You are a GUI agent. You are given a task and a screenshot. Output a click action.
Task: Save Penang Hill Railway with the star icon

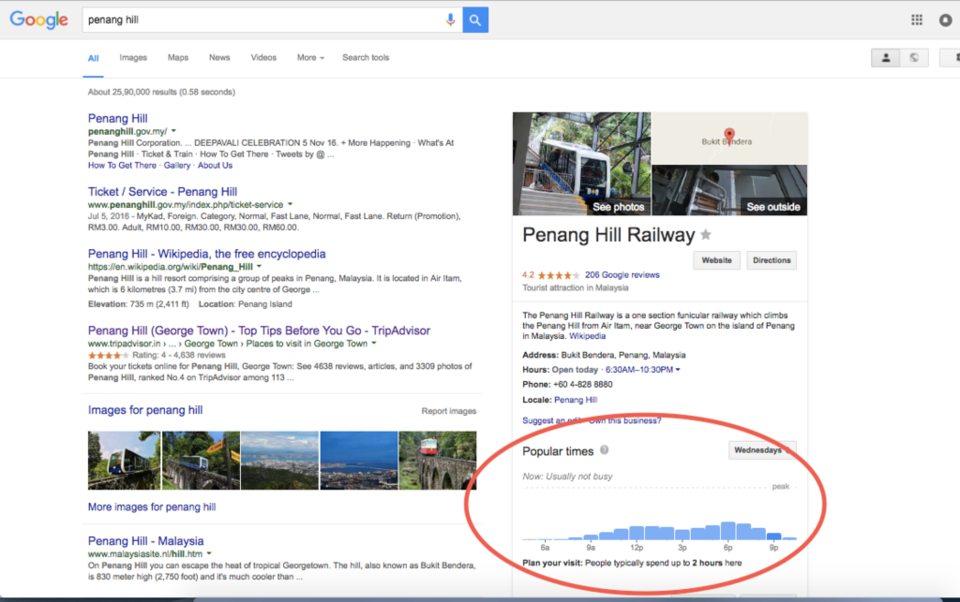click(x=706, y=235)
